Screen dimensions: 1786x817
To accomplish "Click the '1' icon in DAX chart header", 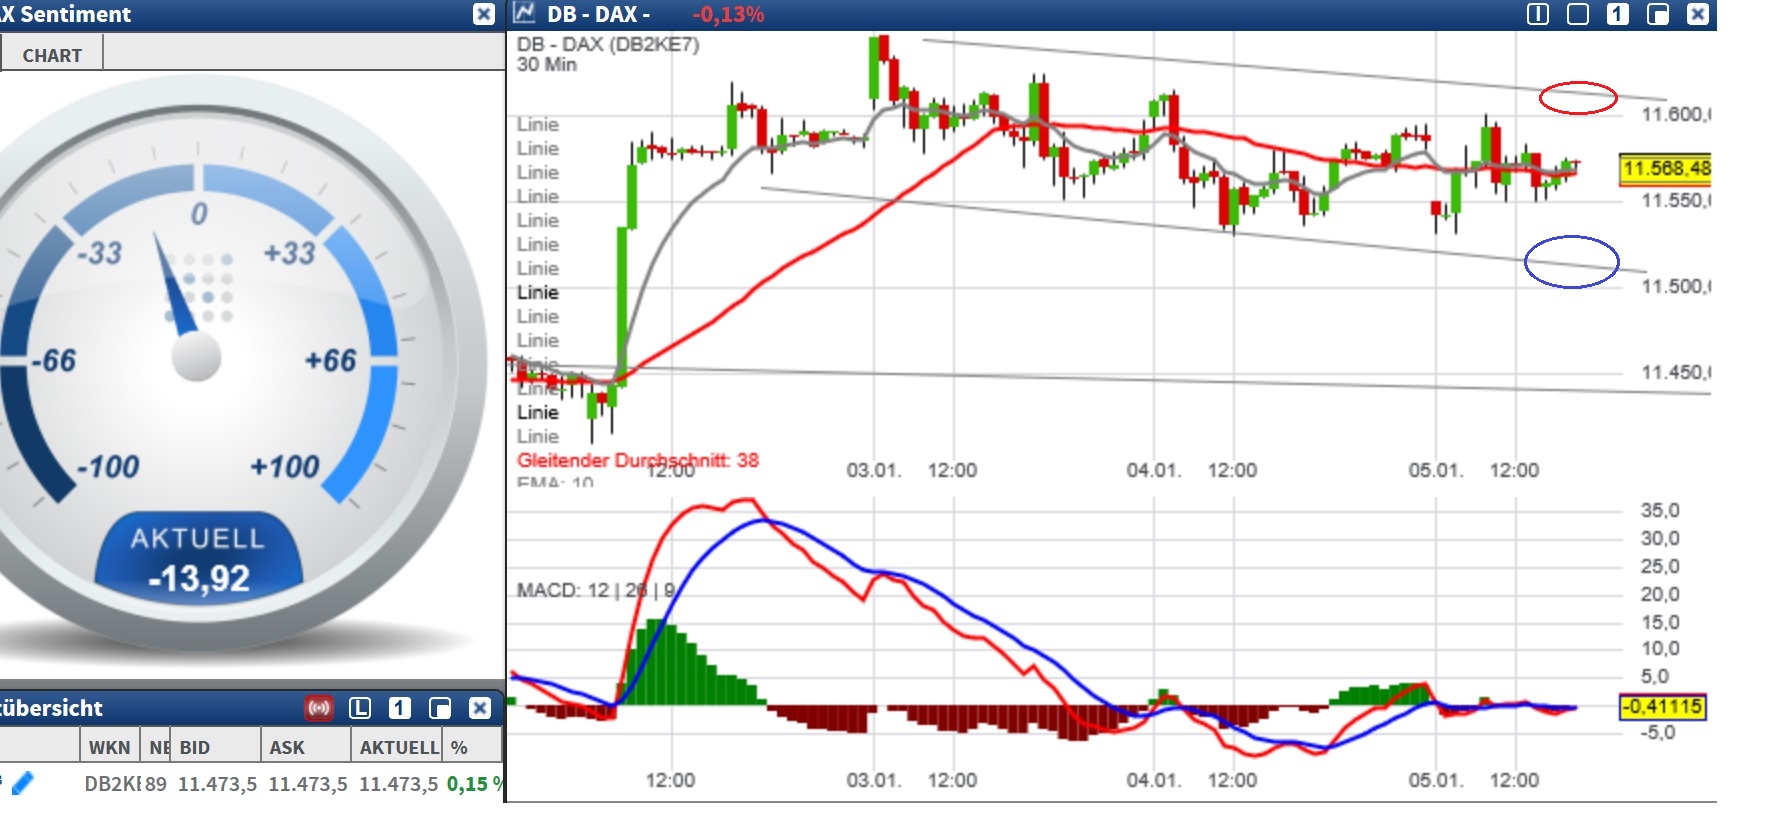I will click(x=1618, y=14).
